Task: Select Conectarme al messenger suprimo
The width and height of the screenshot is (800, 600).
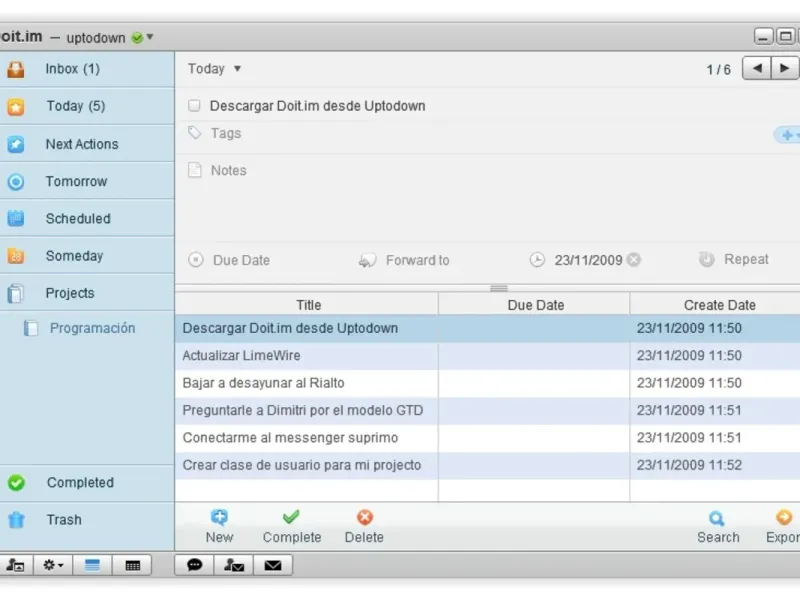Action: coord(488,438)
